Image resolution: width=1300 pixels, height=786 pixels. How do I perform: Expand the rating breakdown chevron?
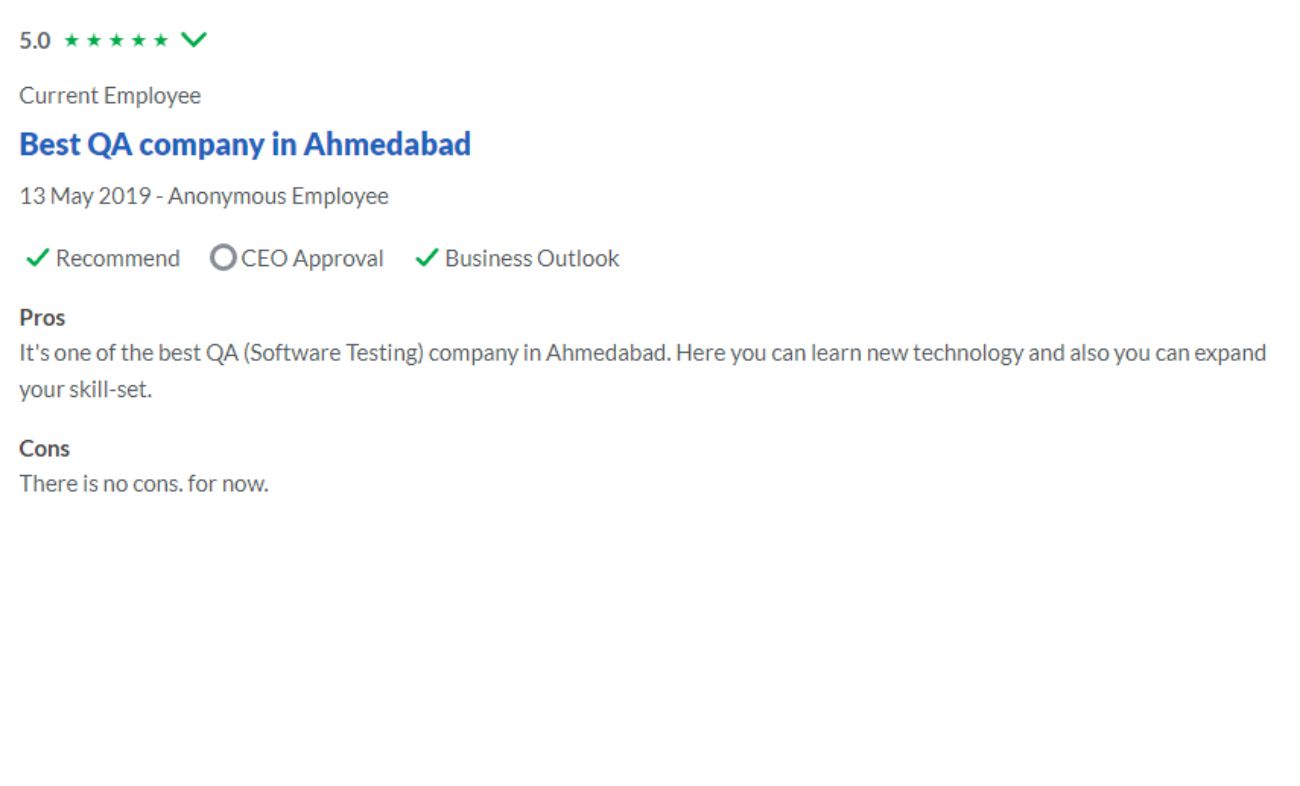point(193,40)
